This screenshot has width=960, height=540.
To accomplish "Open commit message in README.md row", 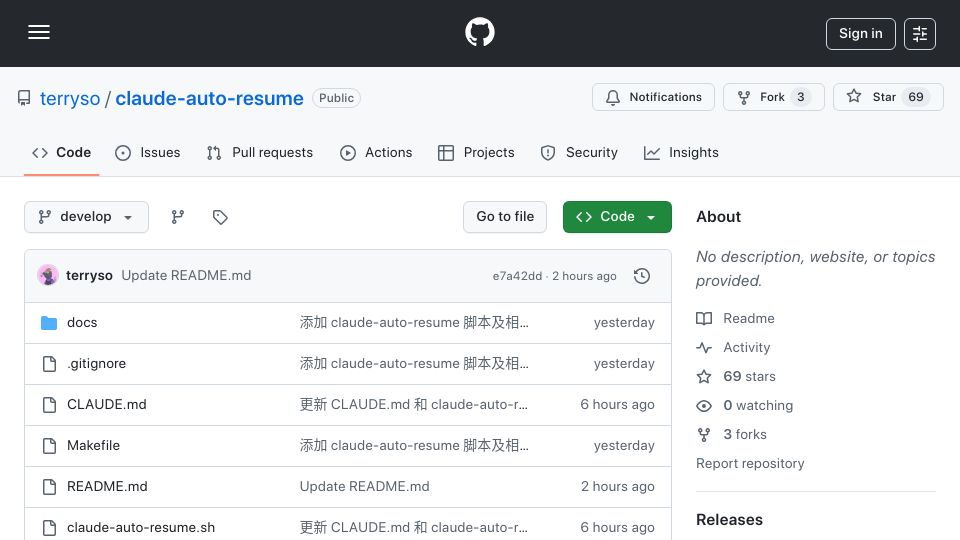I will [x=364, y=487].
